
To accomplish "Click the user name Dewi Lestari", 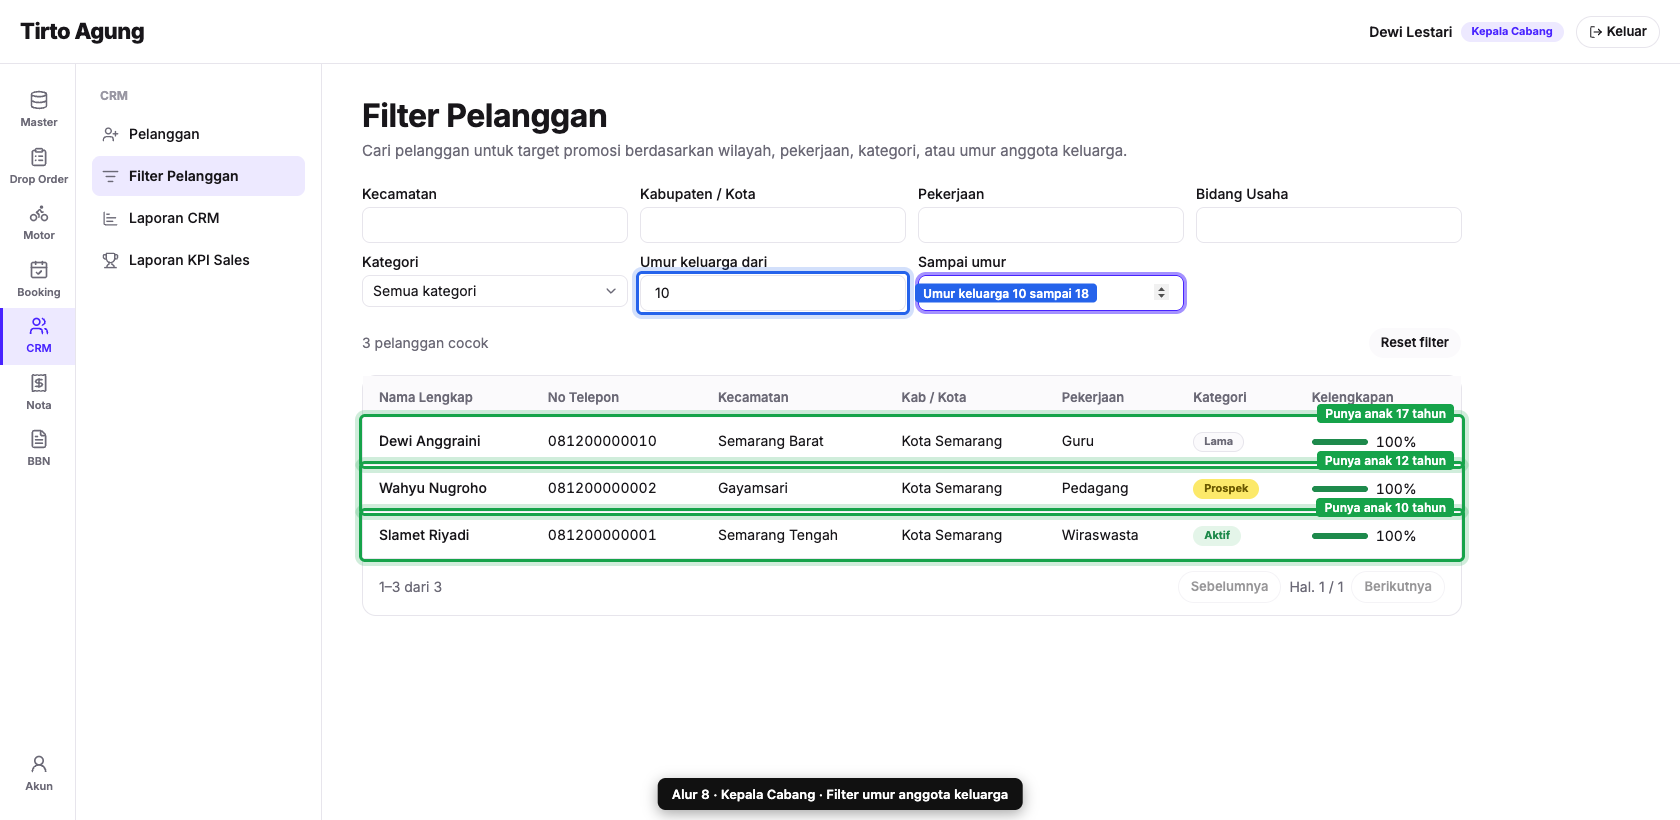I will coord(1410,32).
